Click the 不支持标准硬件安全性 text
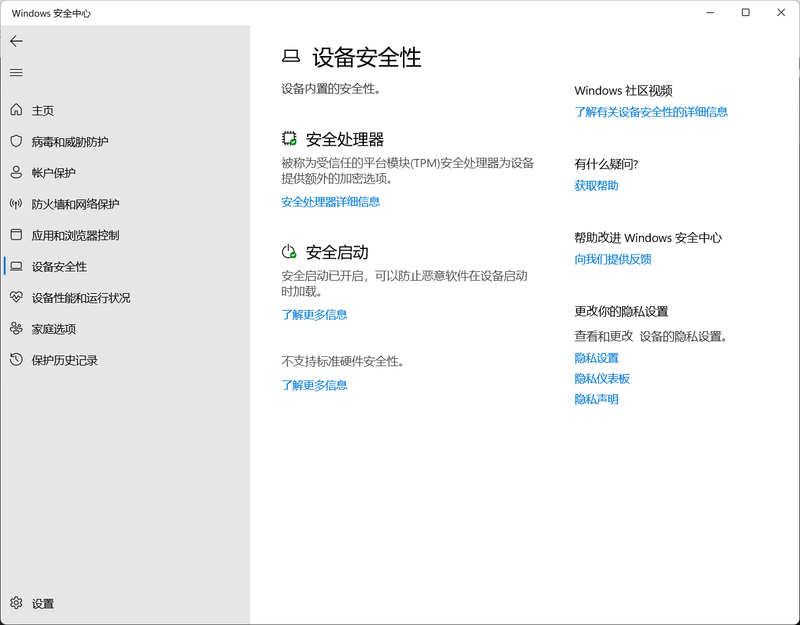The height and width of the screenshot is (625, 800). (x=343, y=361)
